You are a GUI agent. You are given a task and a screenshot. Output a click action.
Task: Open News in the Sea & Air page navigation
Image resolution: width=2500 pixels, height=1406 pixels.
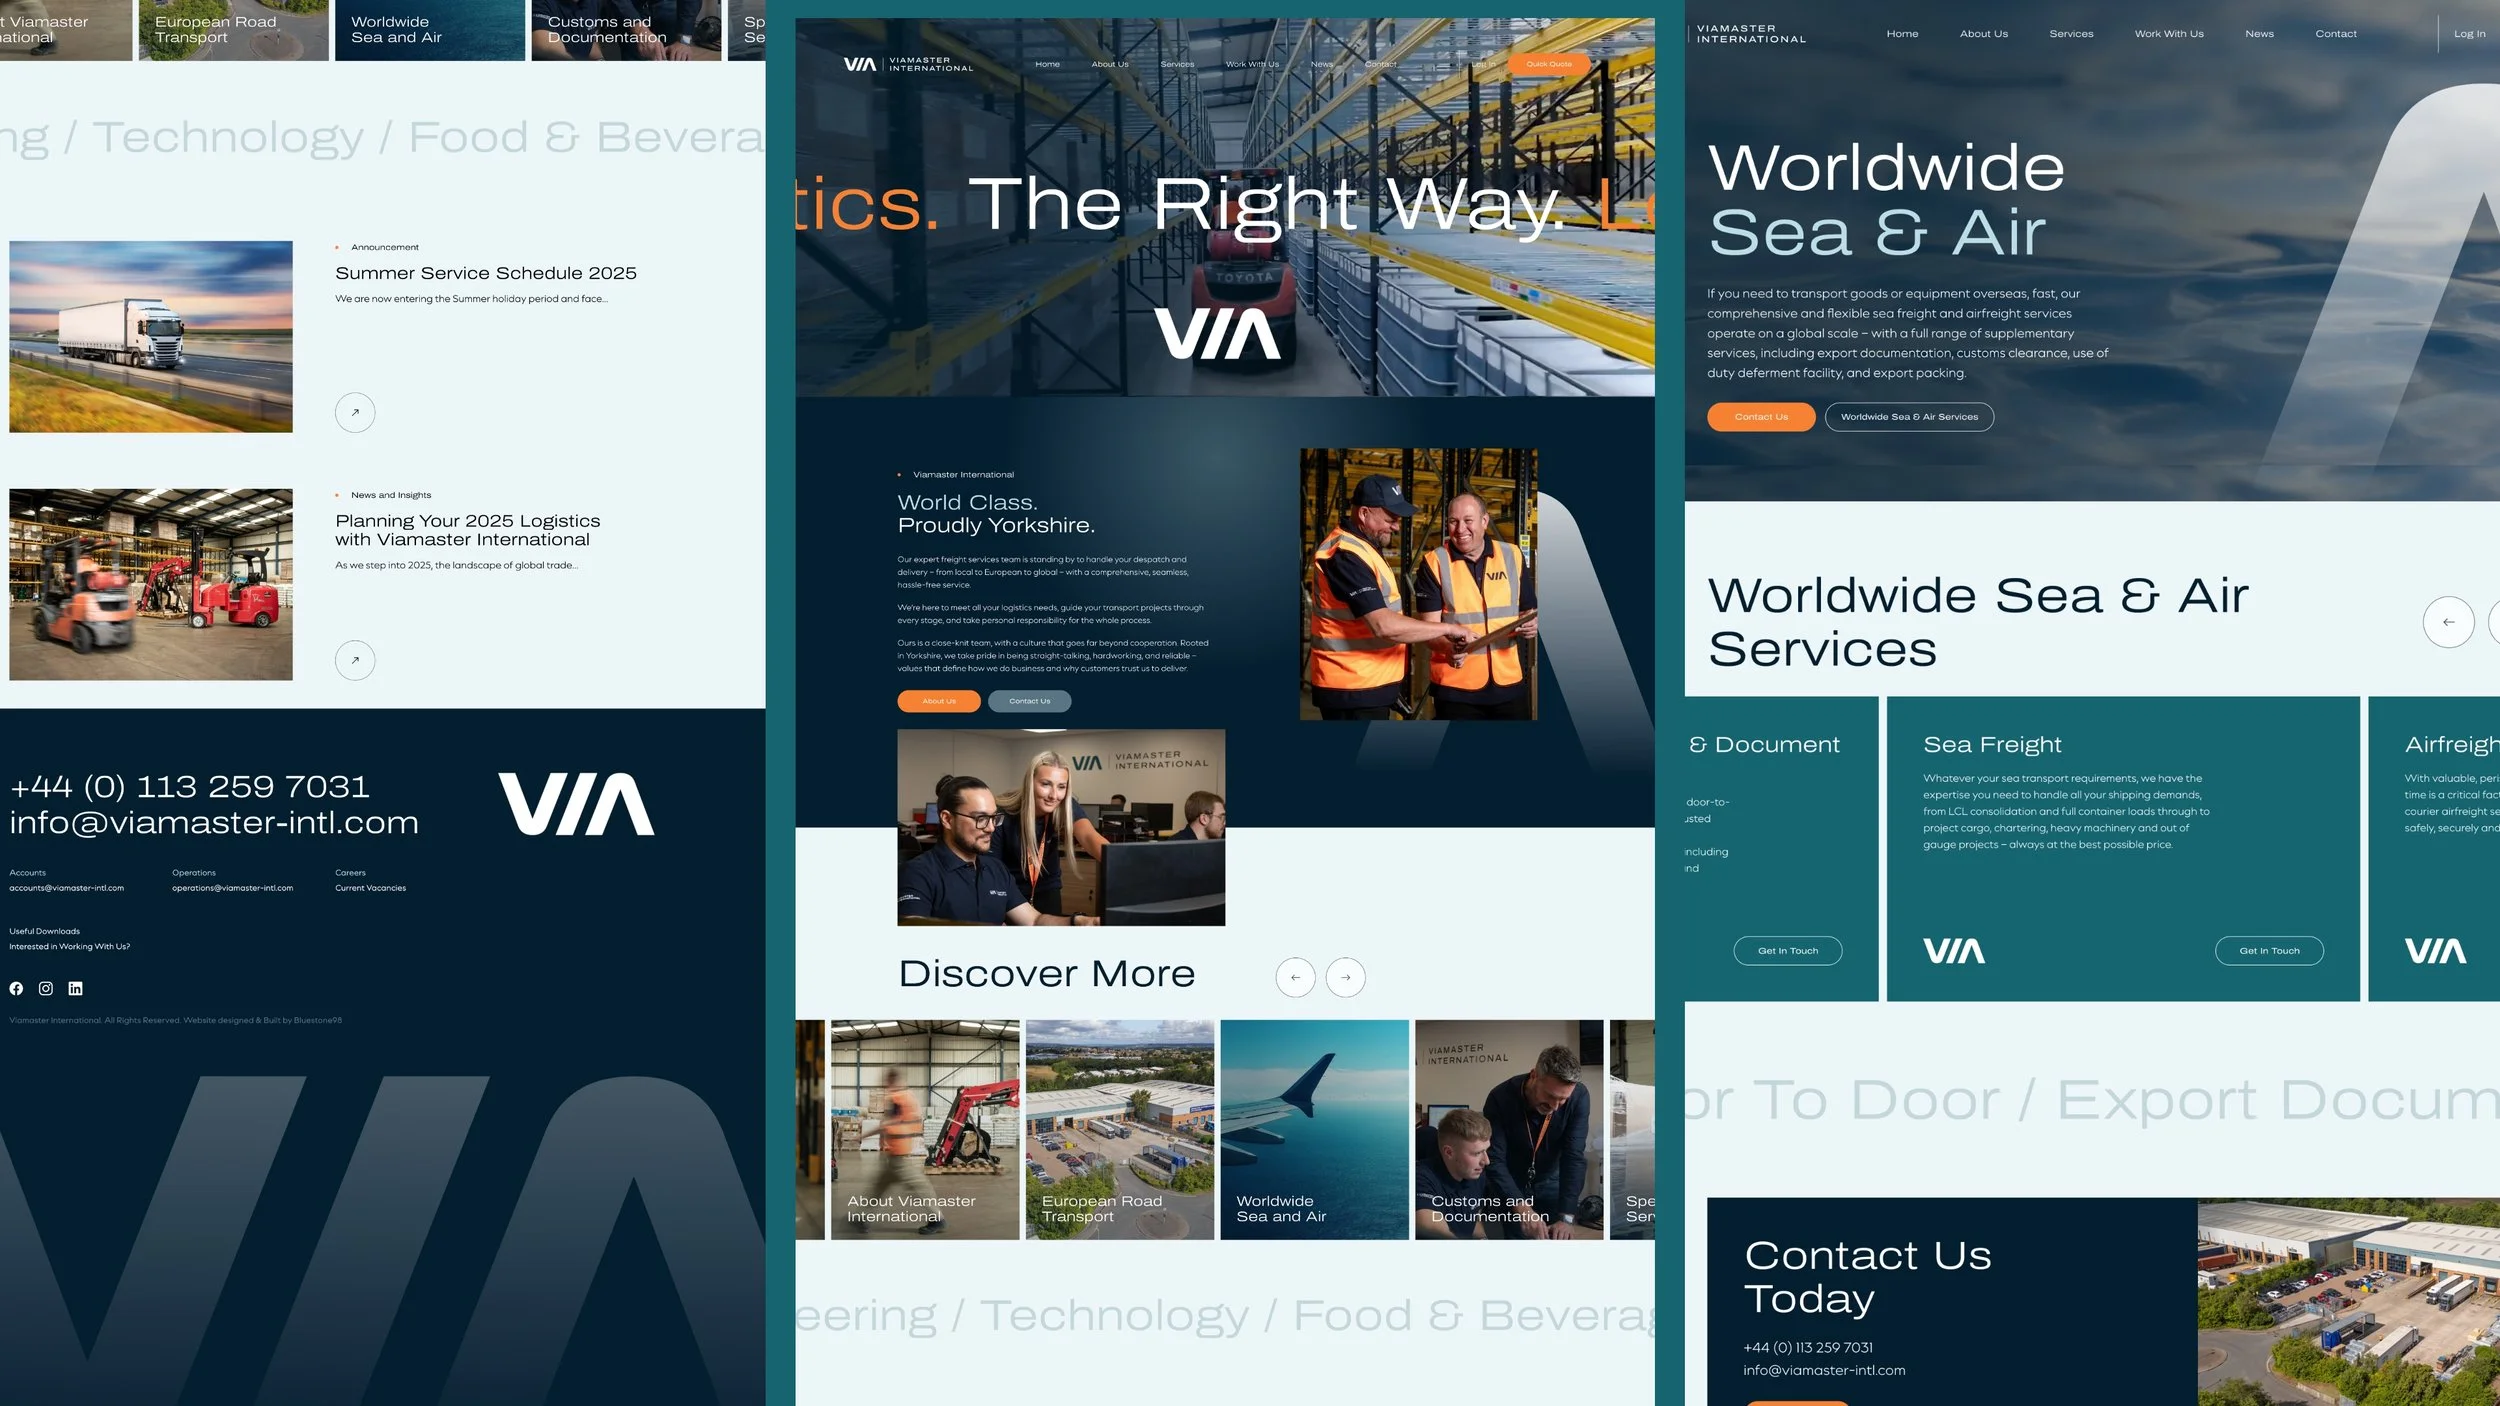(x=2259, y=34)
